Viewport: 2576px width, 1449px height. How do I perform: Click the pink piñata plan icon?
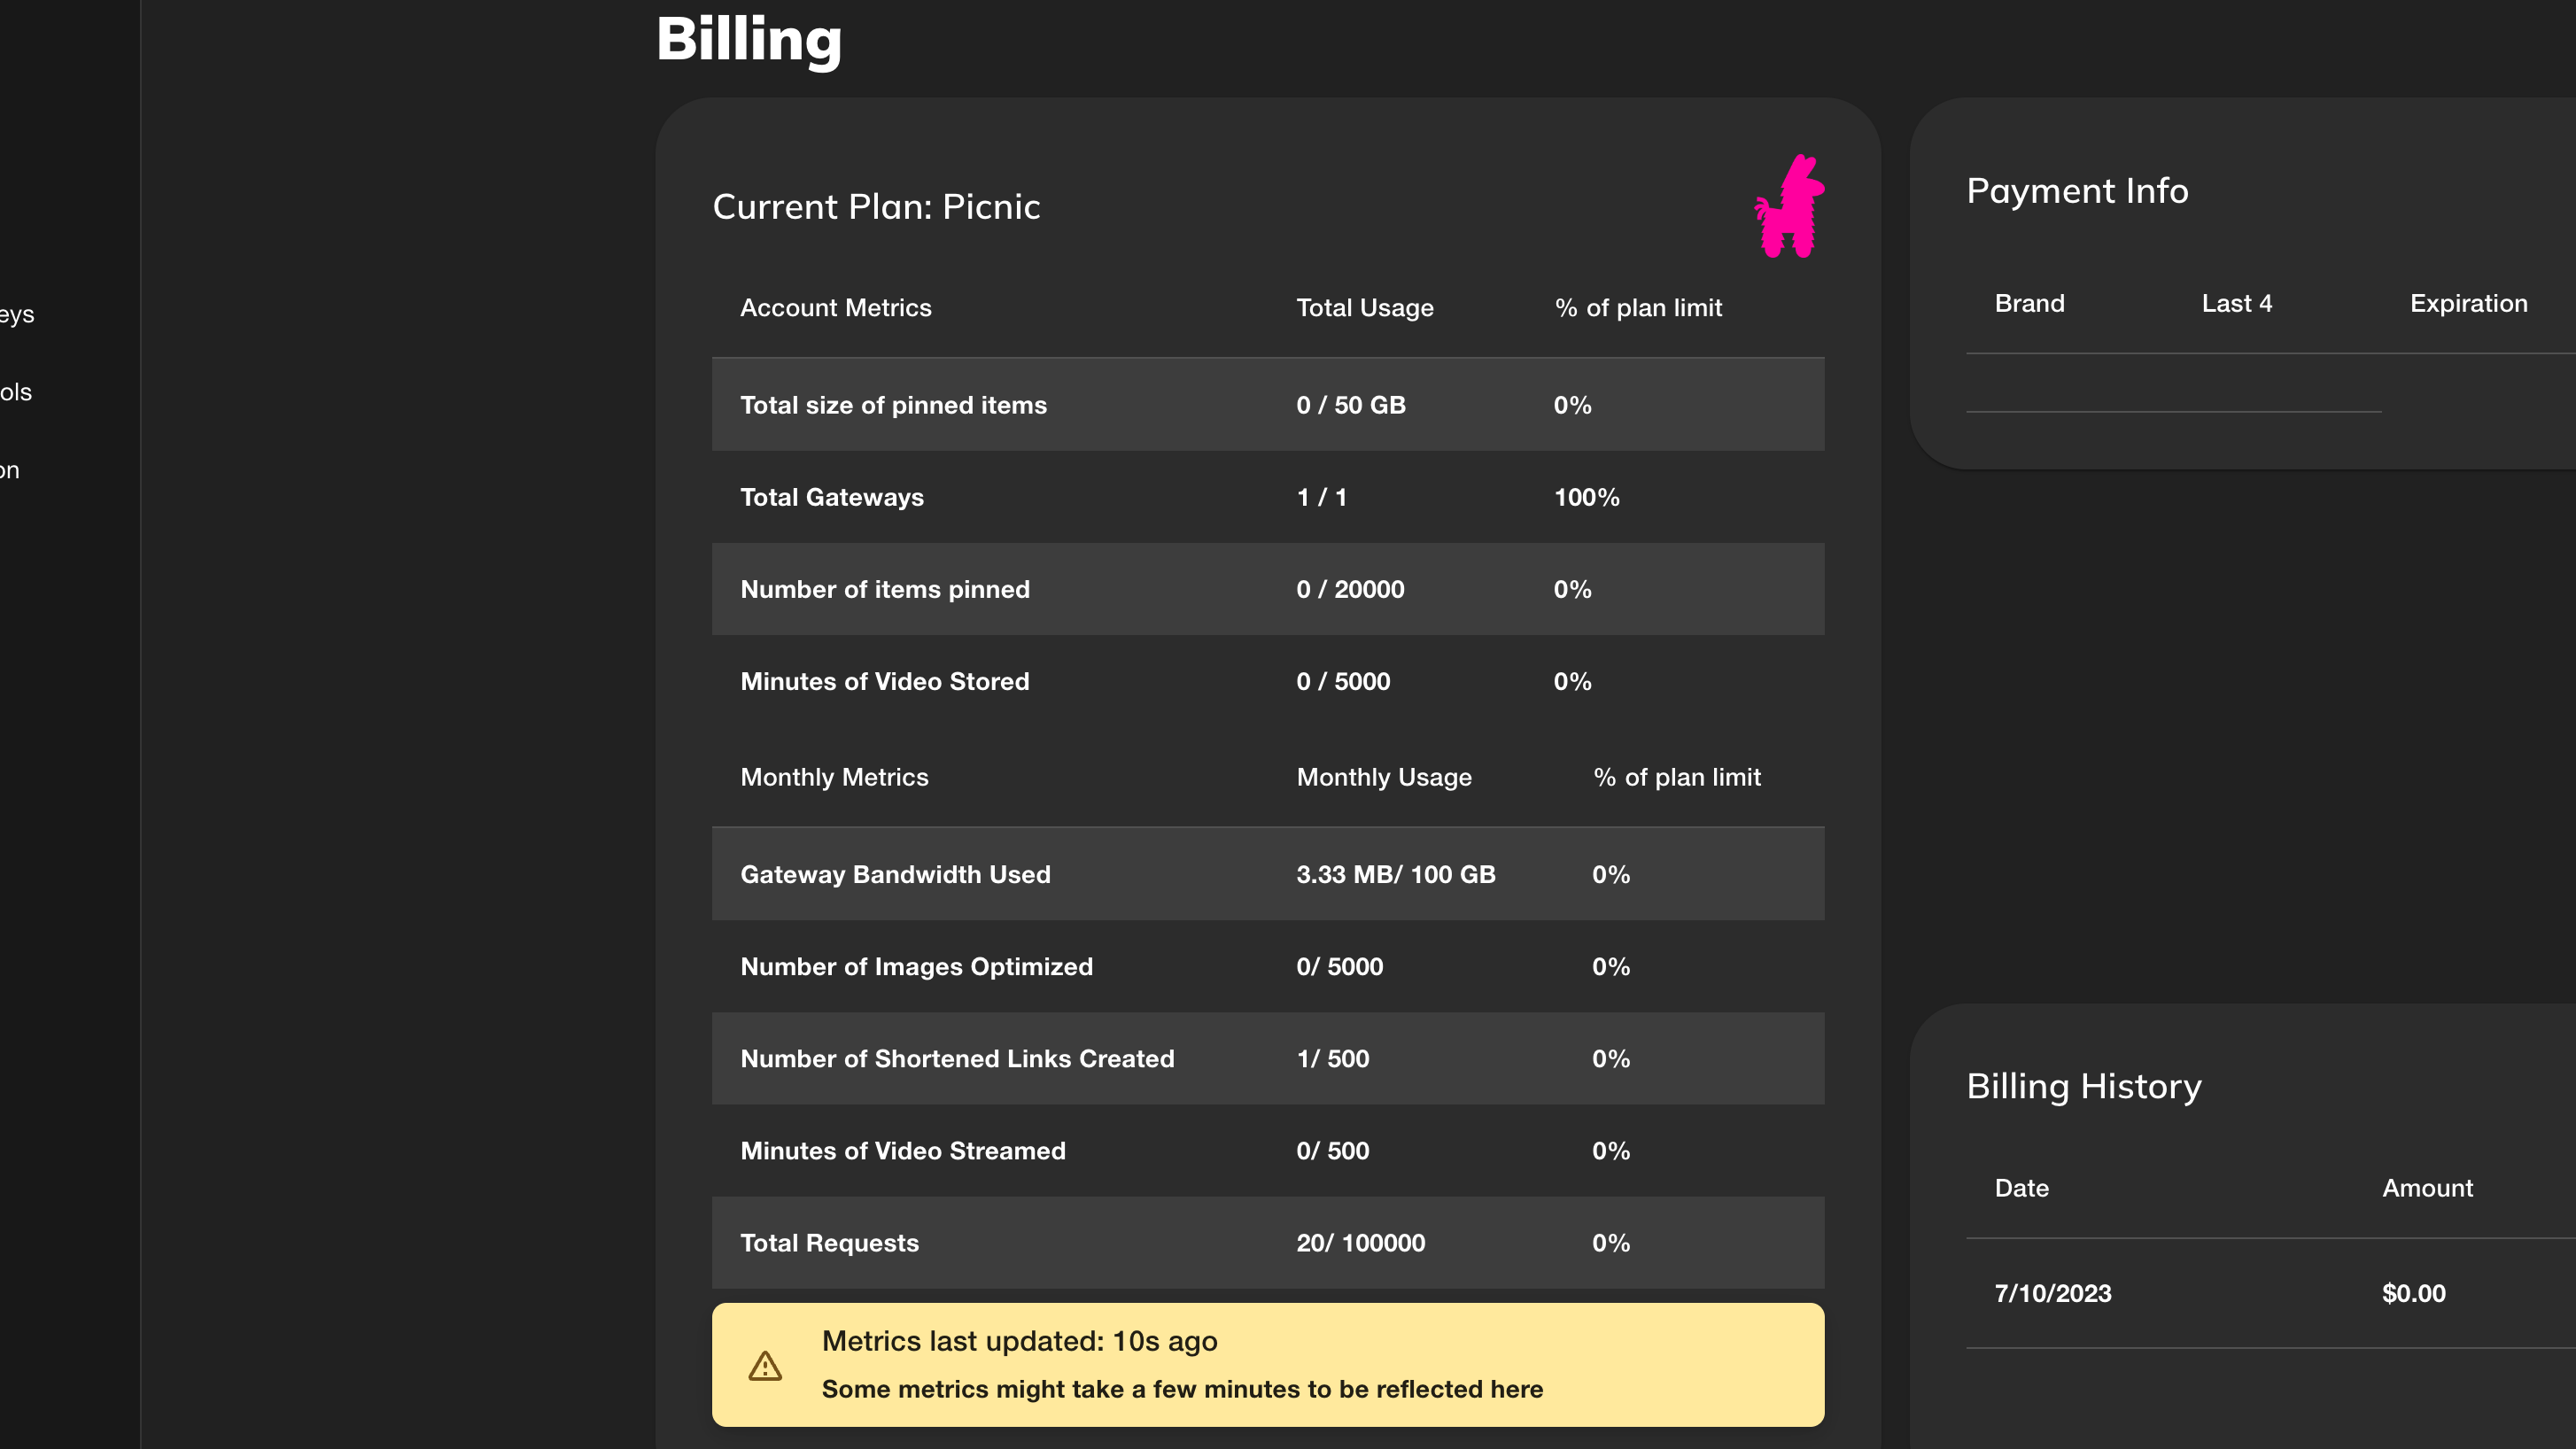point(1790,207)
